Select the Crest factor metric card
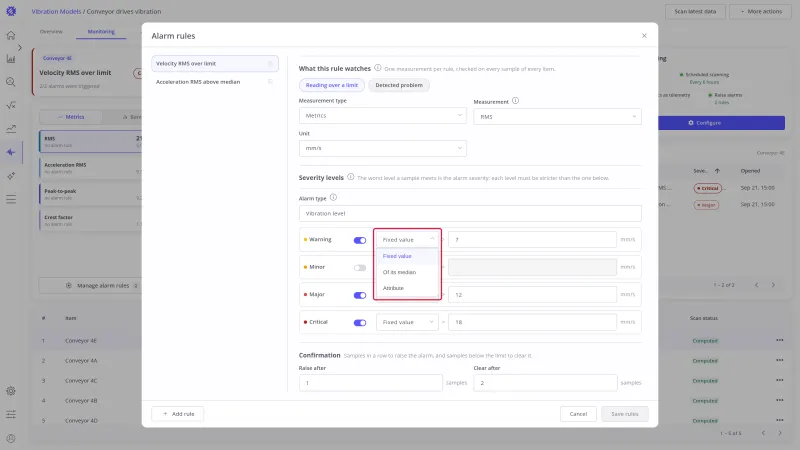 (90, 220)
